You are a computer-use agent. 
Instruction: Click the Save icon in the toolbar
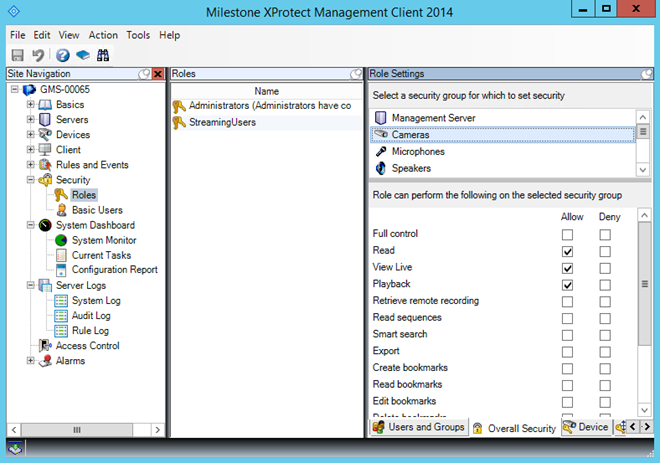(x=18, y=56)
